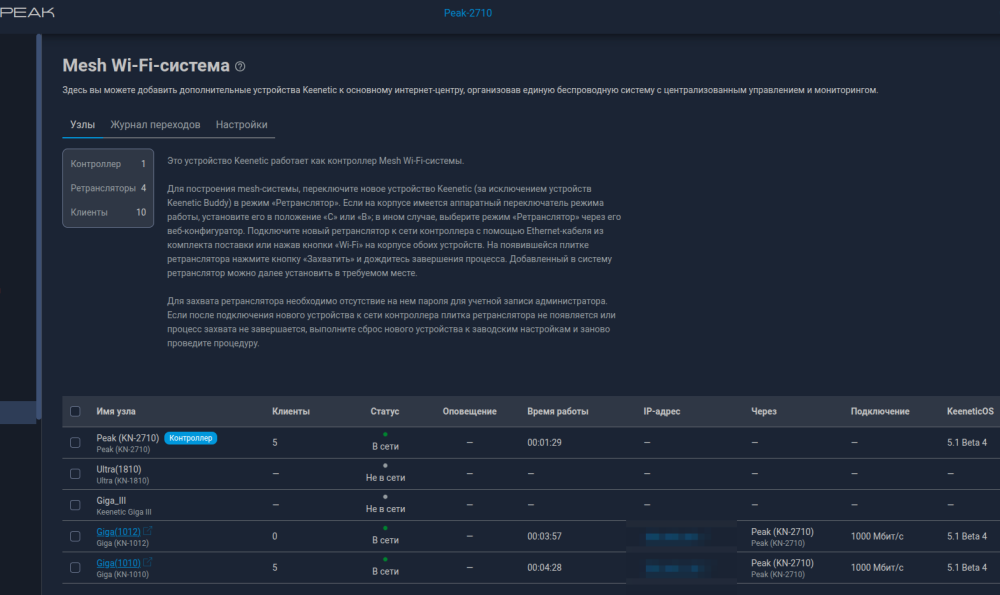Viewport: 1000px width, 595px height.
Task: Open external link icon next to Giga(1010)
Action: click(x=147, y=562)
